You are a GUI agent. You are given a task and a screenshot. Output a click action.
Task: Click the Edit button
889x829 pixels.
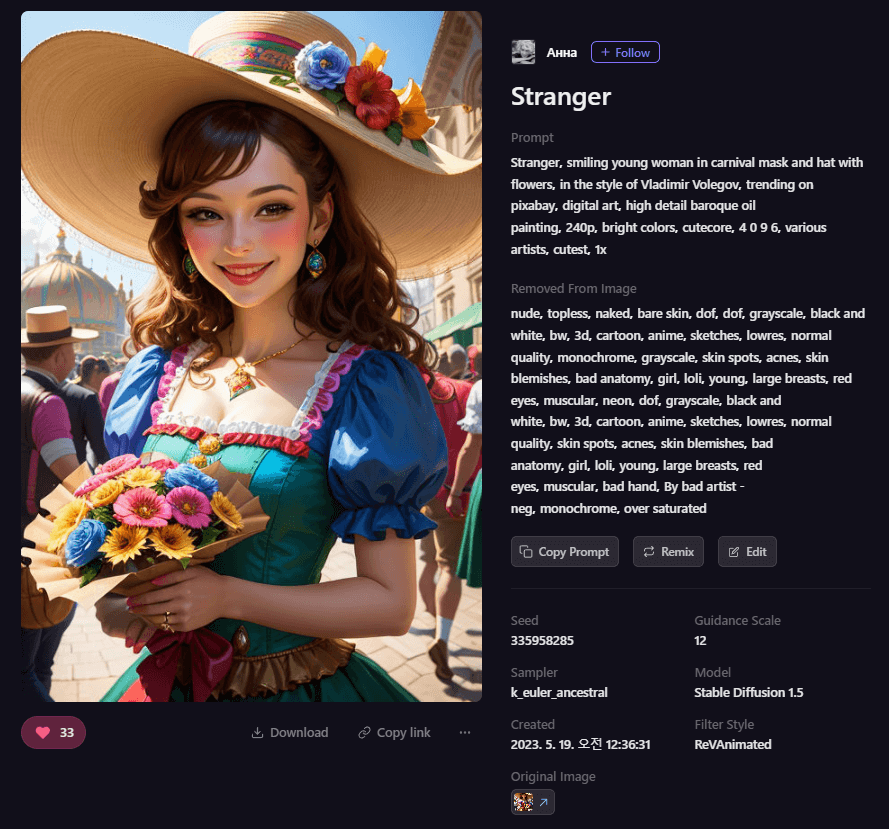tap(747, 552)
